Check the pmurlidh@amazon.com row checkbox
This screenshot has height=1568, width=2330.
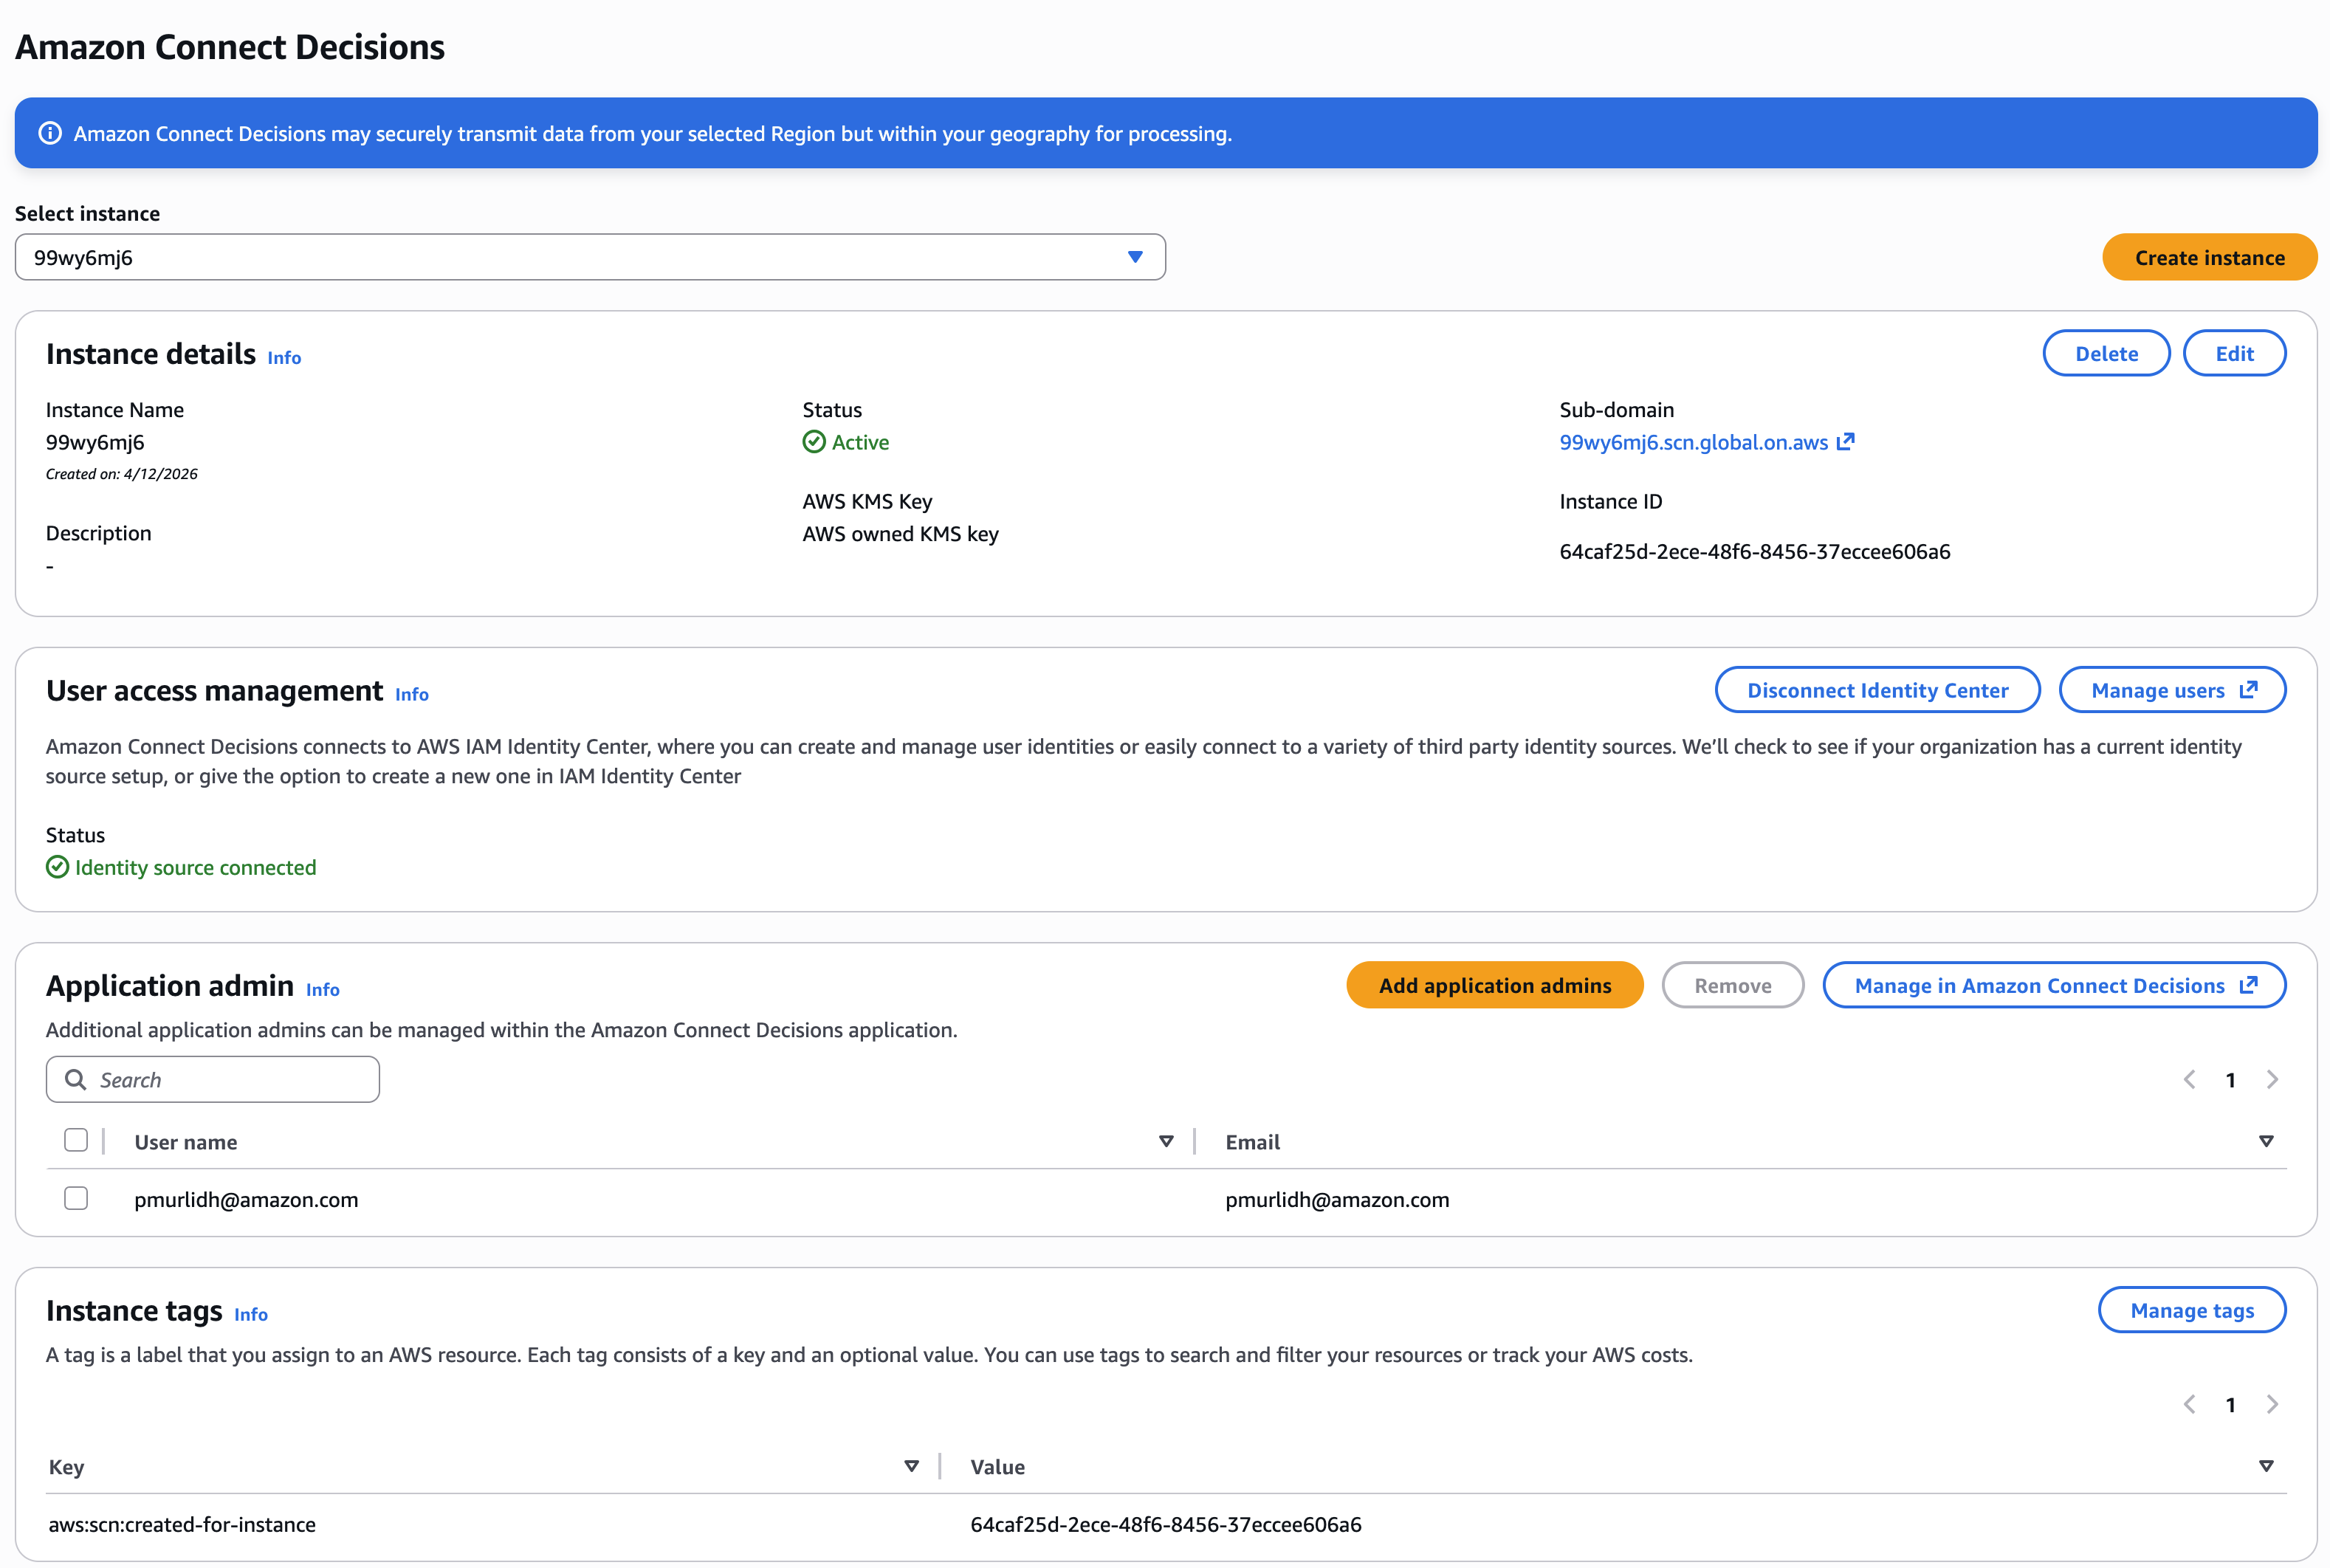click(76, 1198)
